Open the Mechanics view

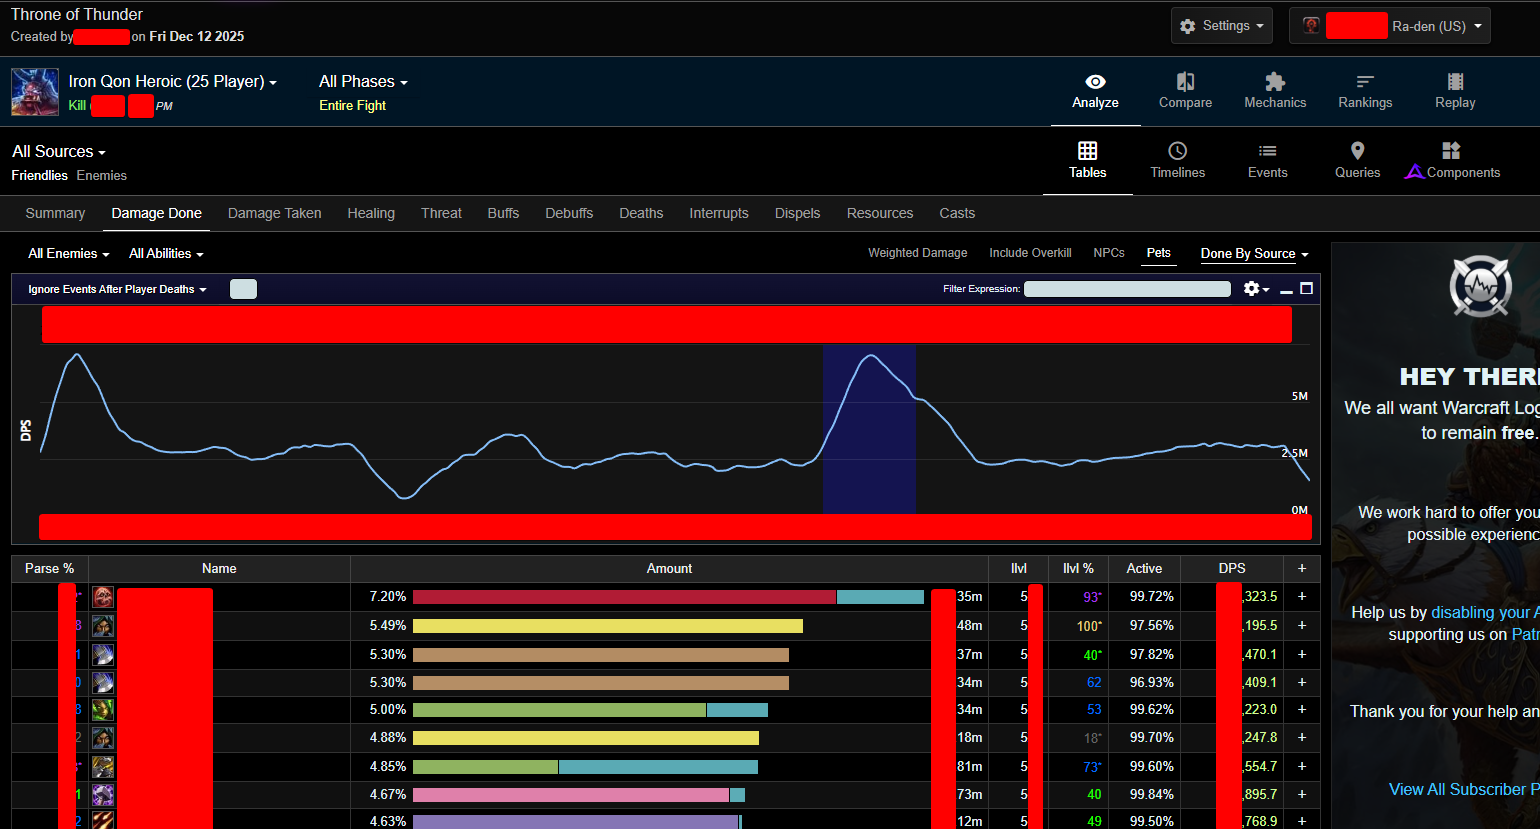coord(1275,91)
